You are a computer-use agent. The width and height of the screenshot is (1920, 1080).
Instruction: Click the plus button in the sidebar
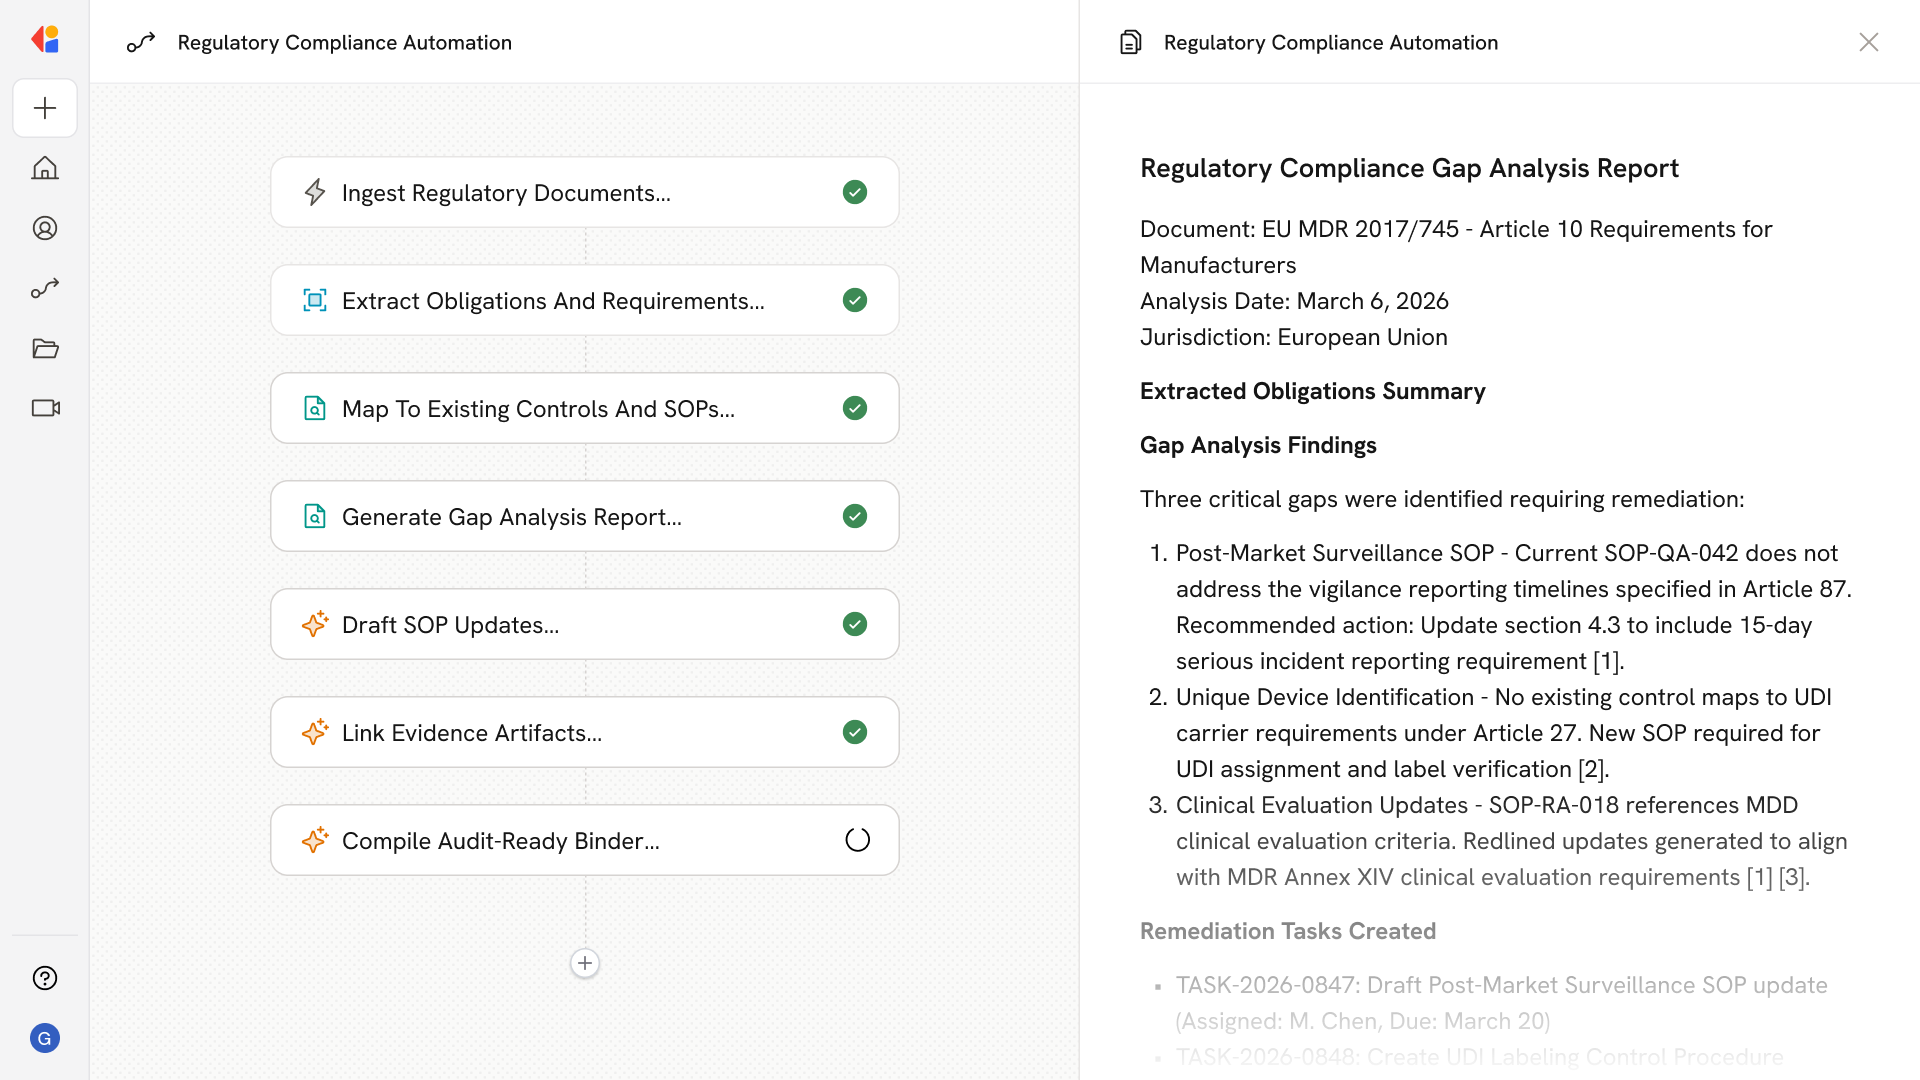coord(45,108)
